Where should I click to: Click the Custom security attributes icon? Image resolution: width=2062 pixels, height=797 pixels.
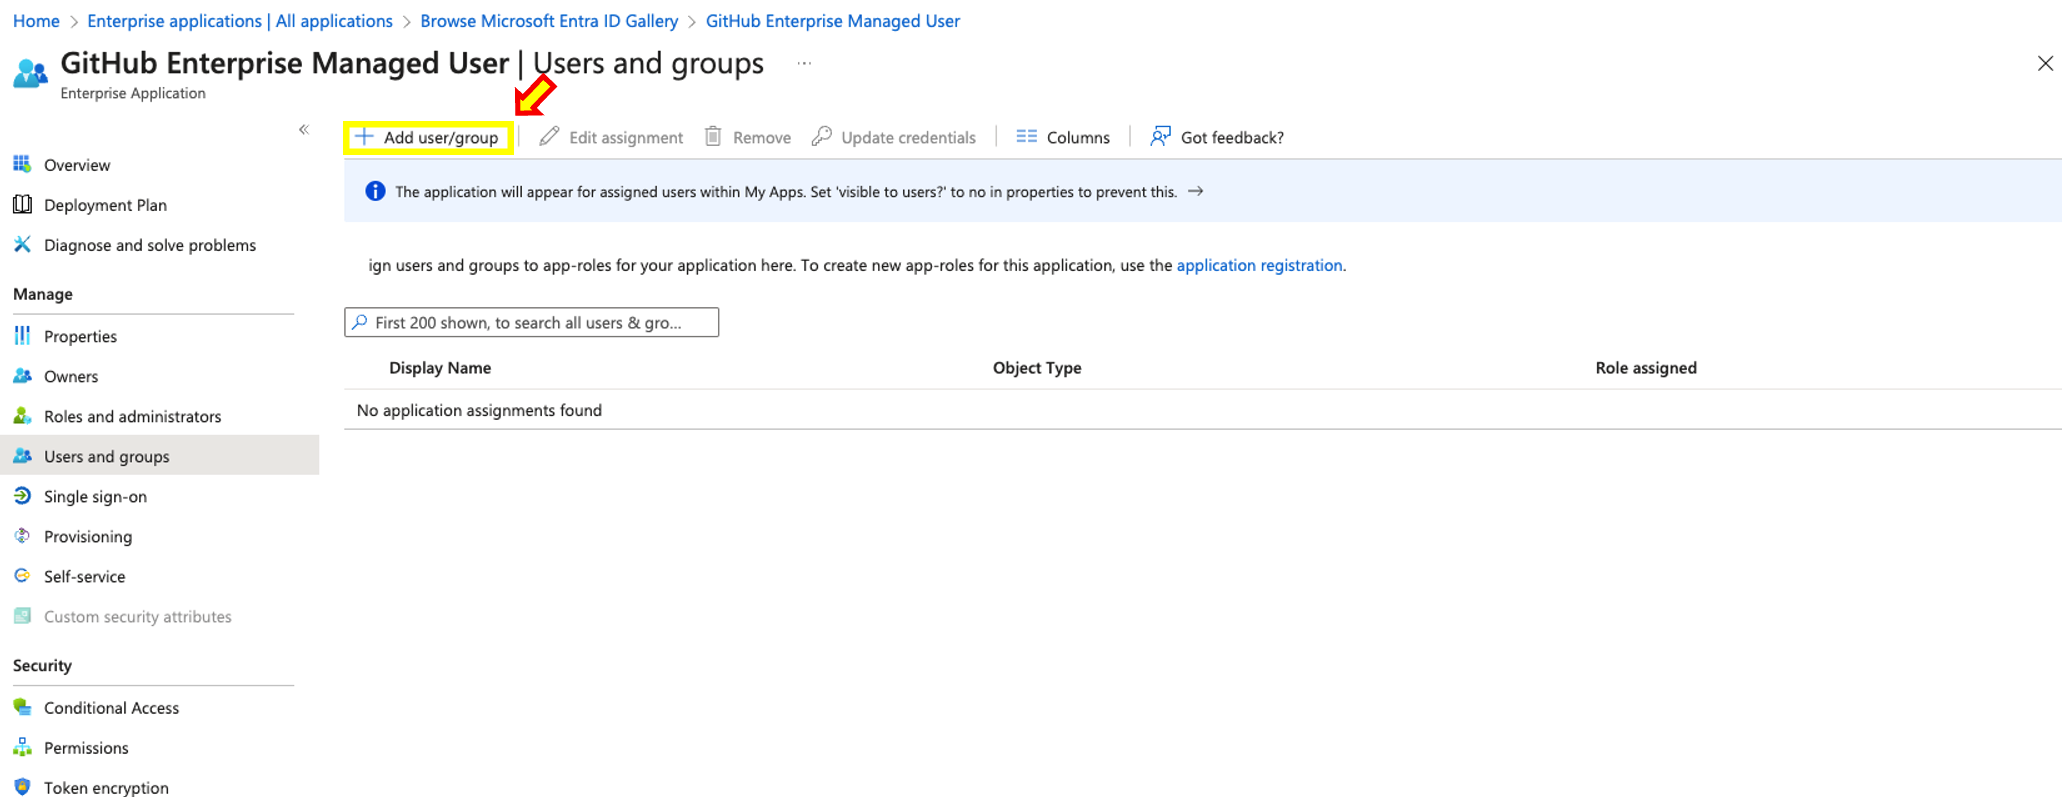tap(22, 616)
